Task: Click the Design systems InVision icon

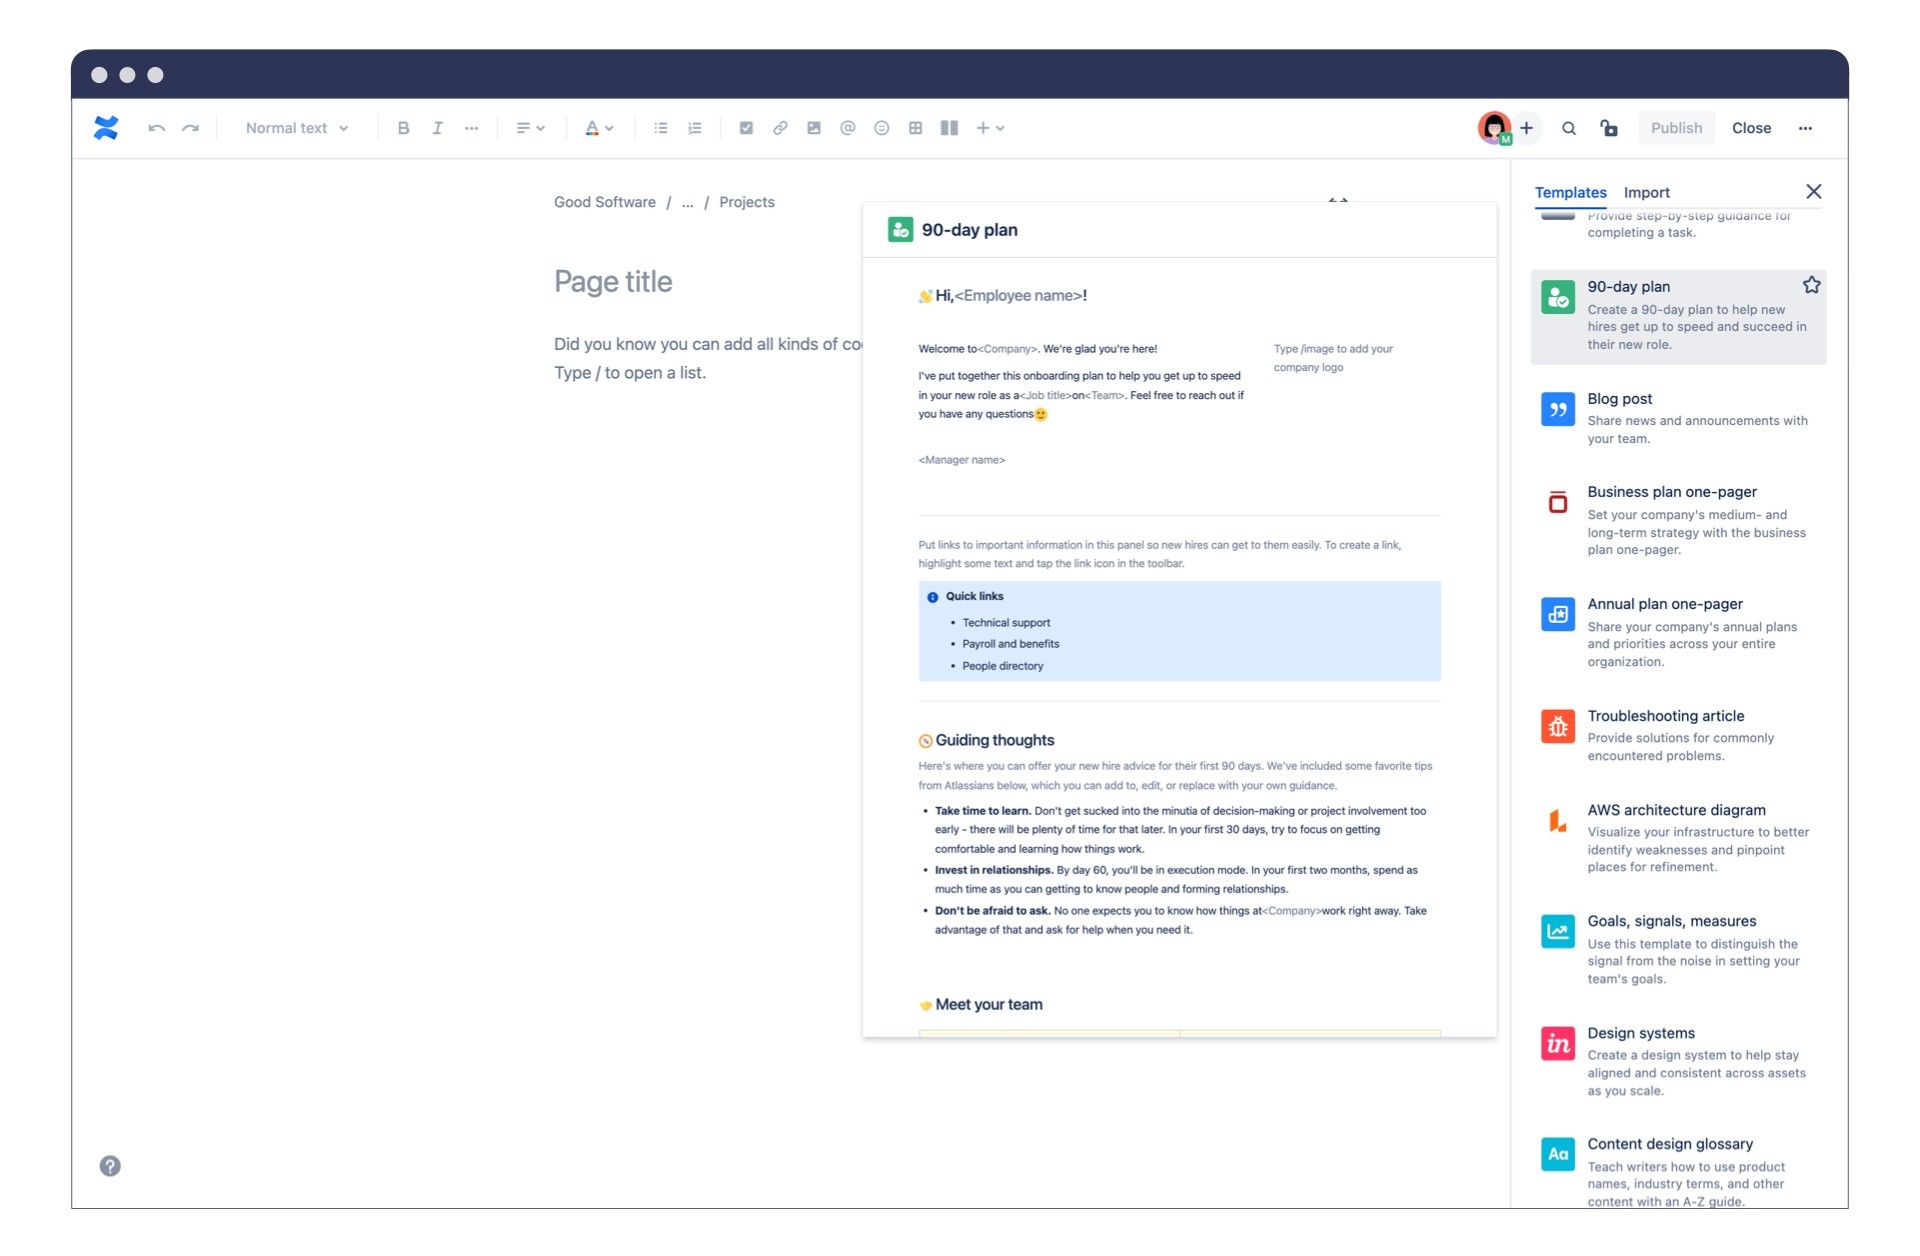Action: (1558, 1043)
